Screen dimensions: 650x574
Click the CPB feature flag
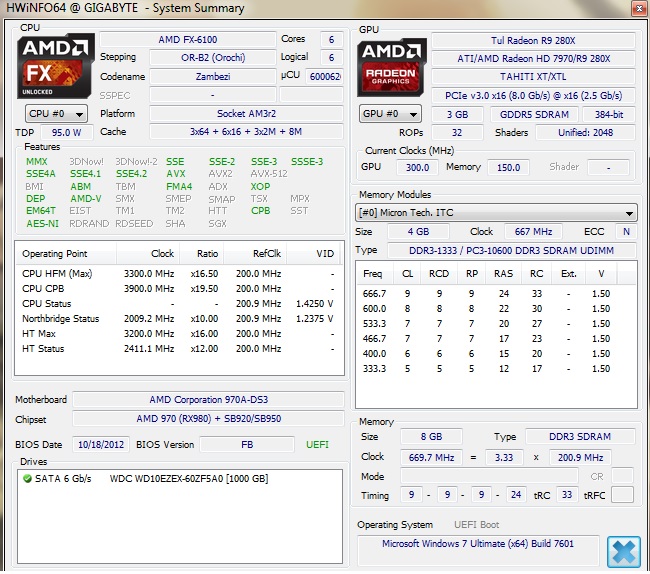(x=260, y=211)
